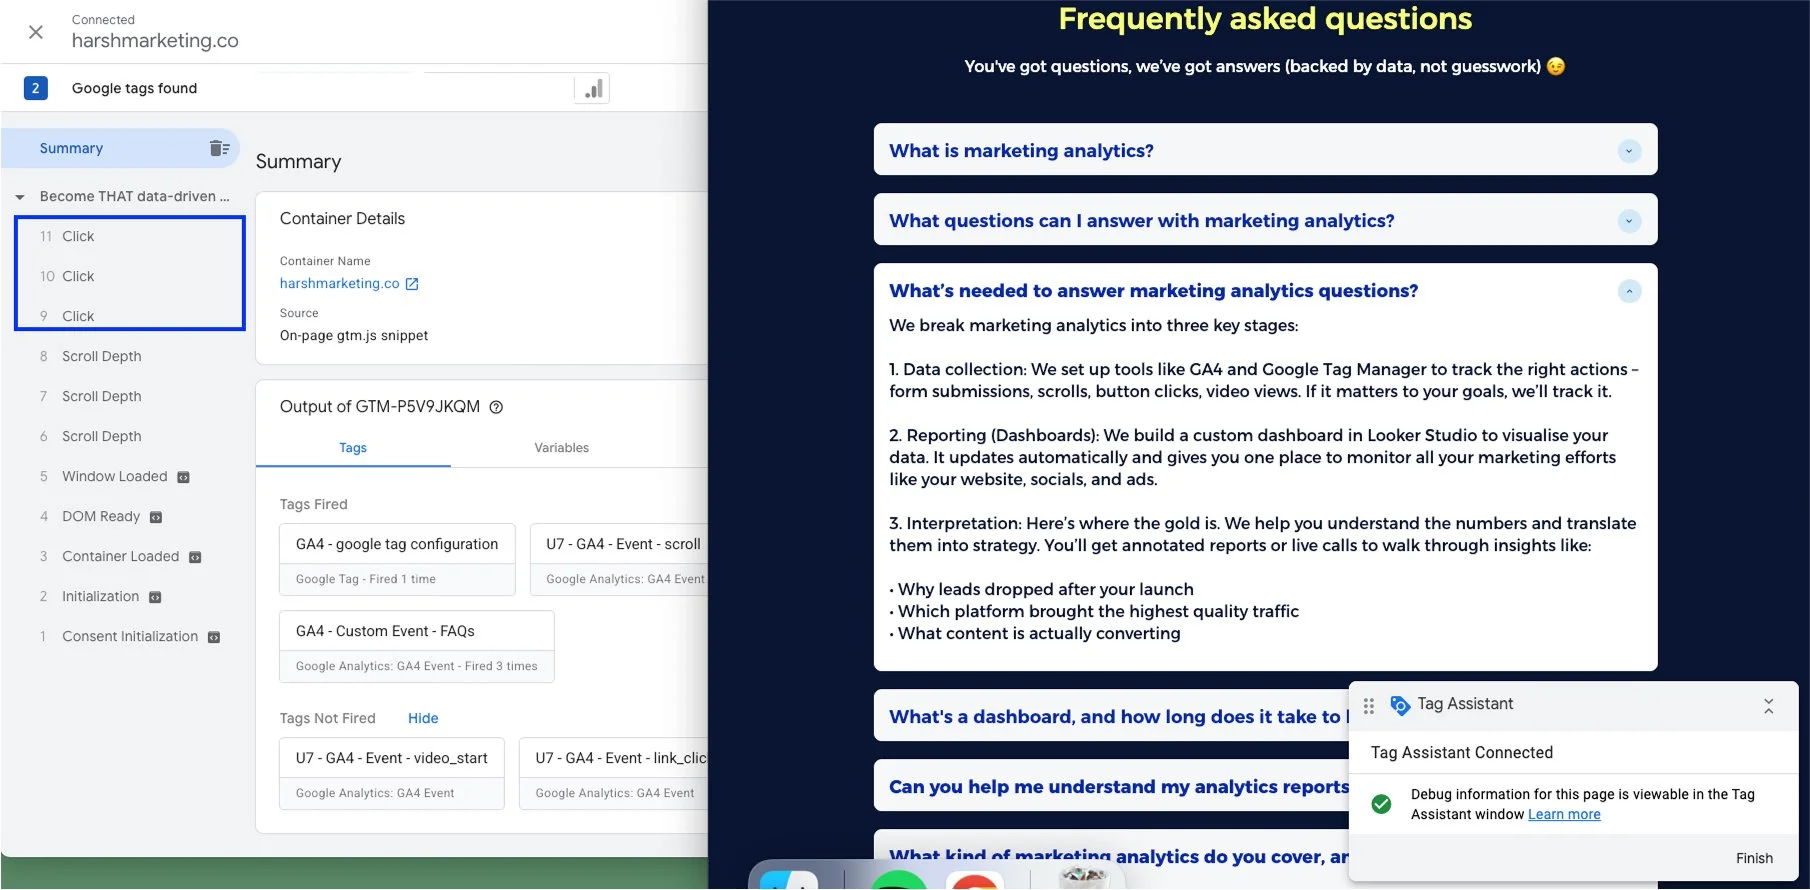Click the Tag Assistant Connected status text
The image size is (1810, 890).
pyautogui.click(x=1461, y=753)
